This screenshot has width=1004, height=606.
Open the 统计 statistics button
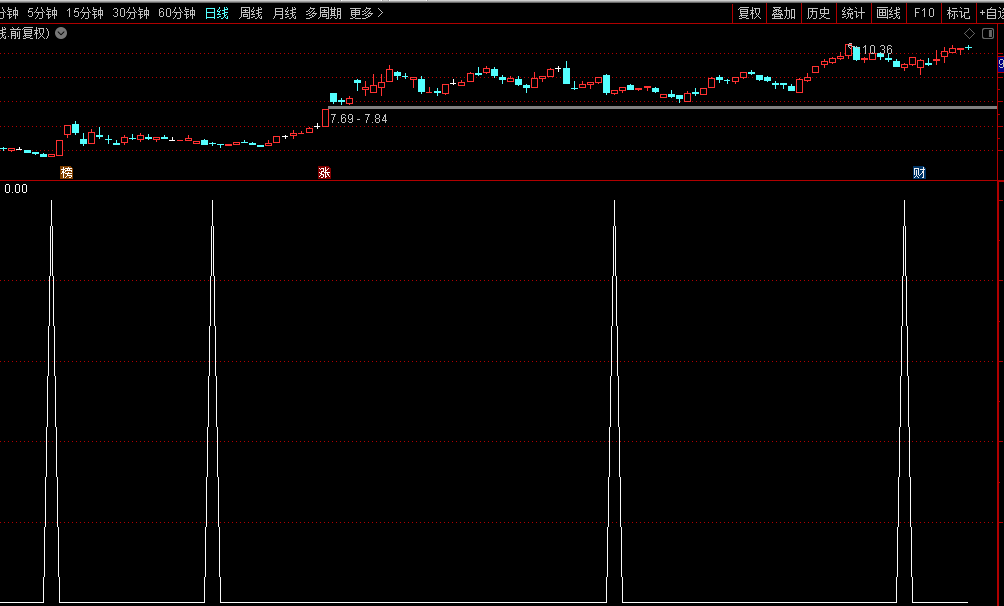[x=853, y=13]
